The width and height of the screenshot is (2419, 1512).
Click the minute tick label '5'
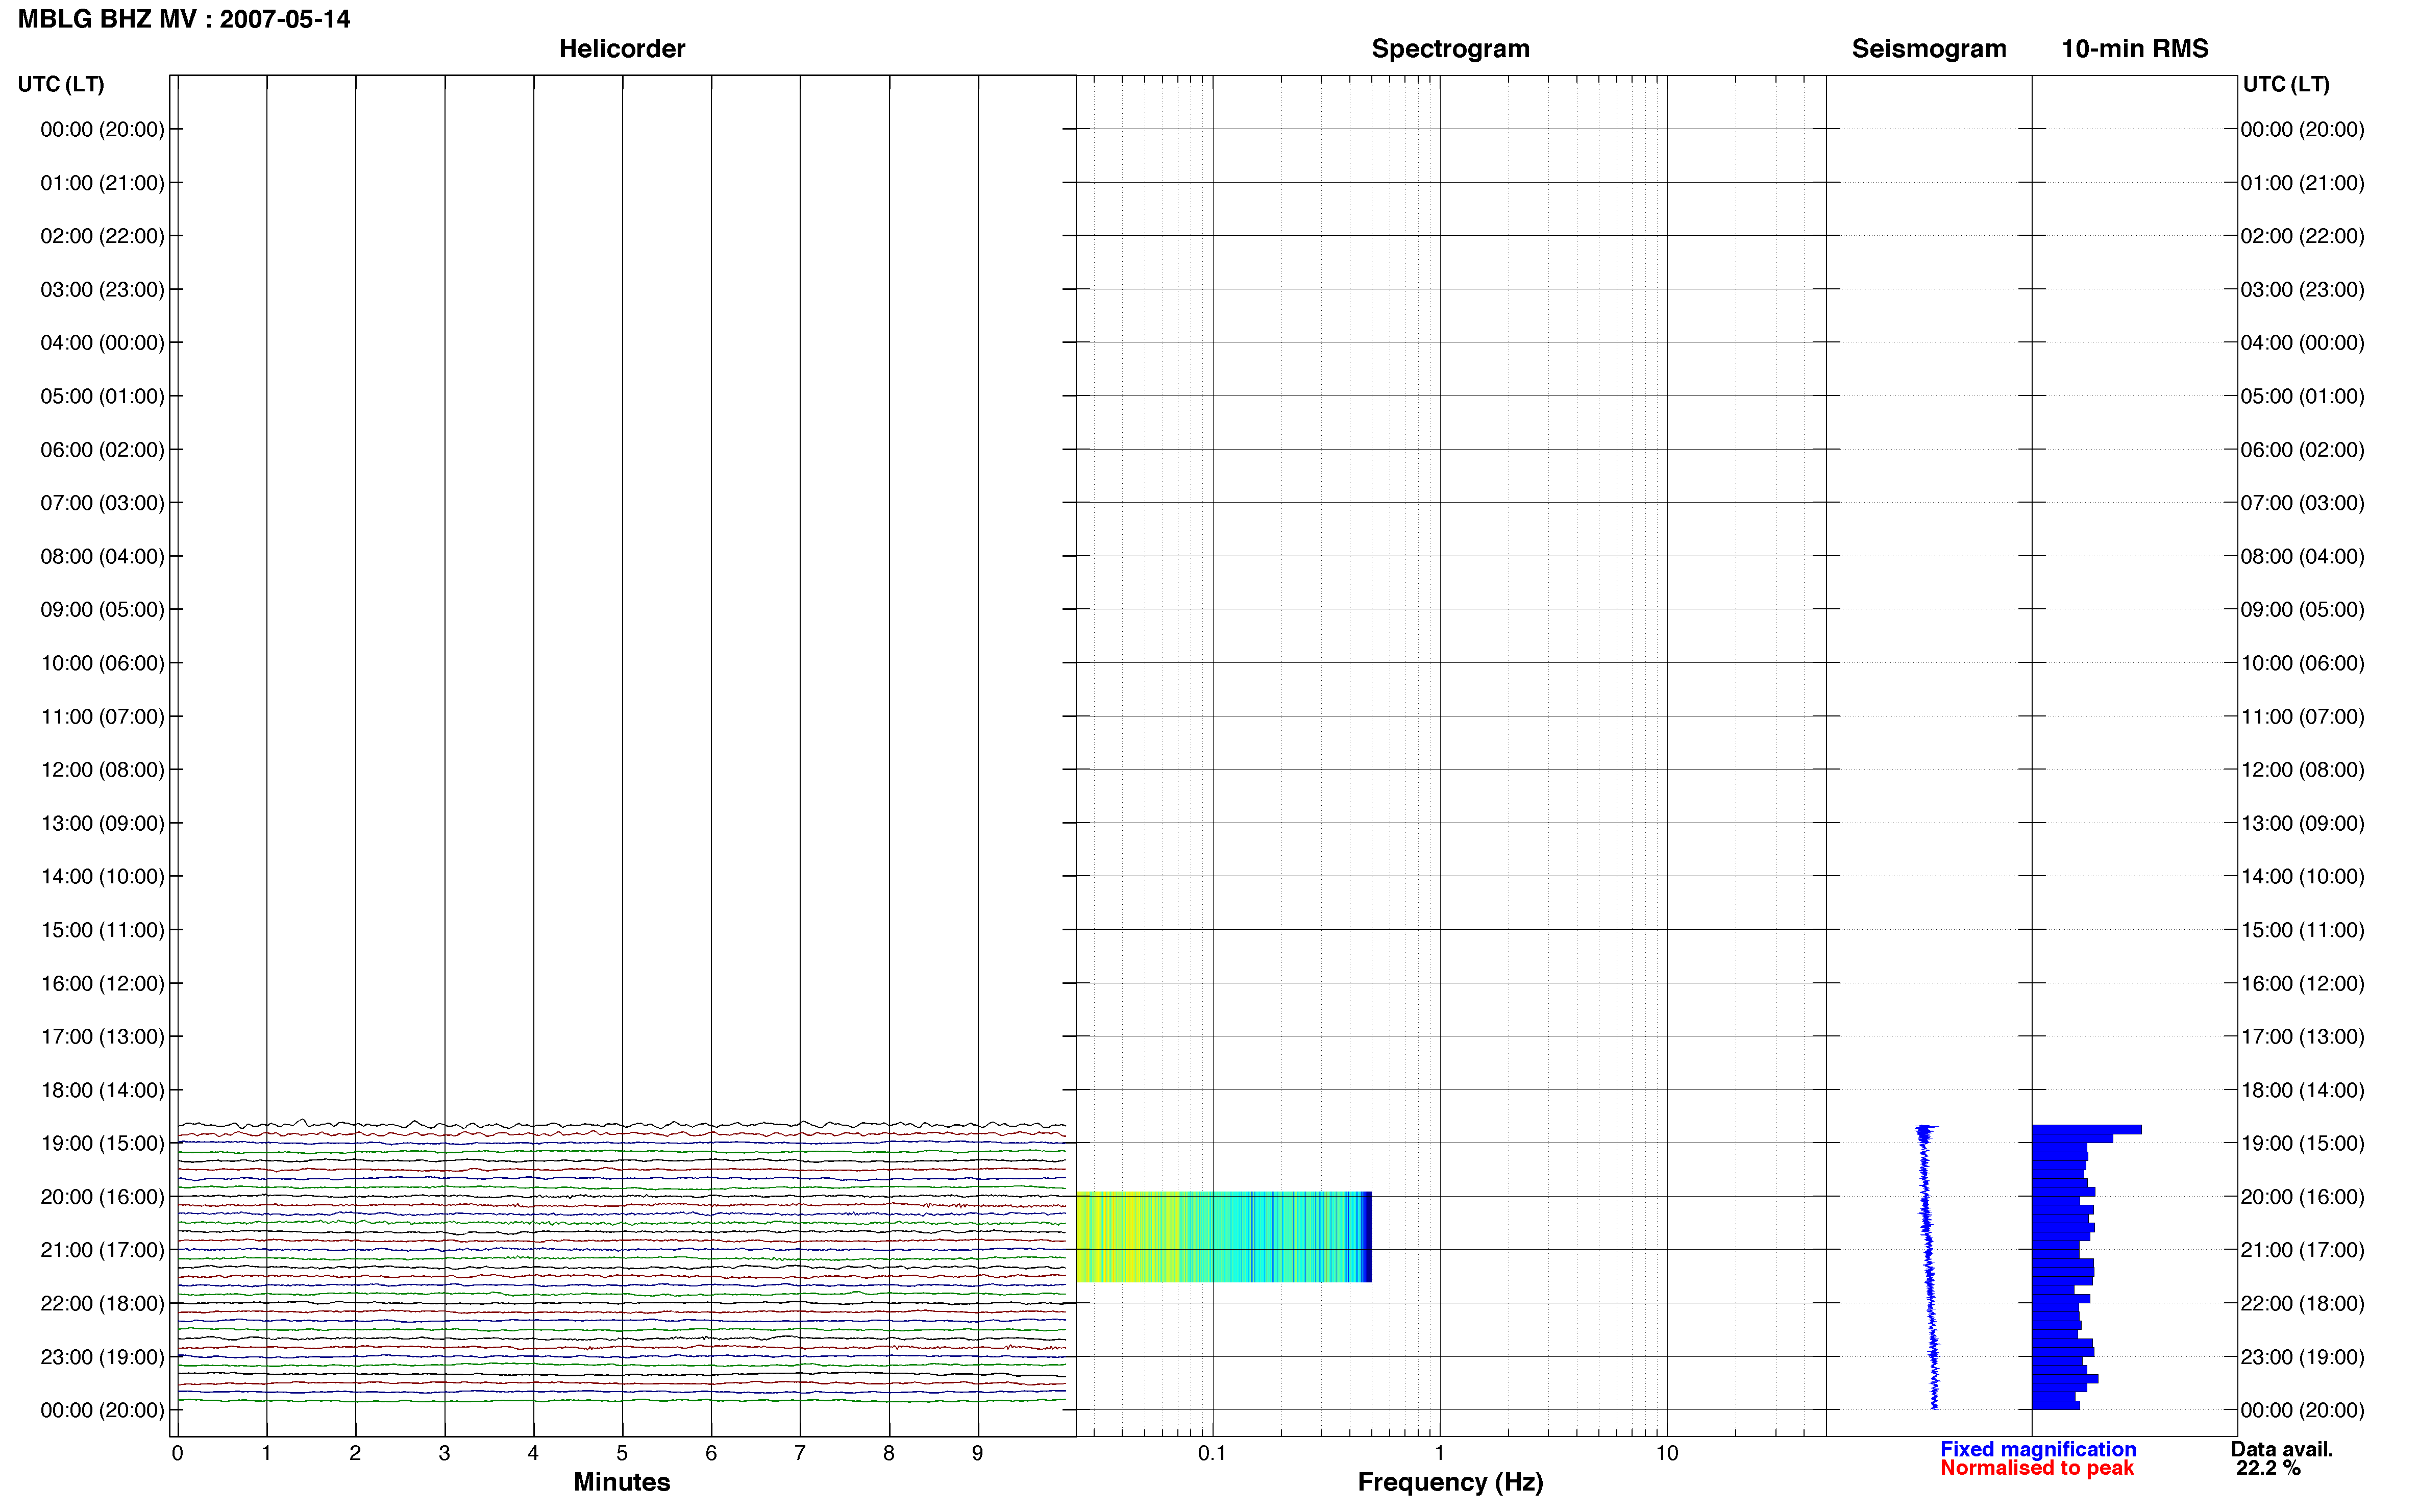pyautogui.click(x=622, y=1453)
